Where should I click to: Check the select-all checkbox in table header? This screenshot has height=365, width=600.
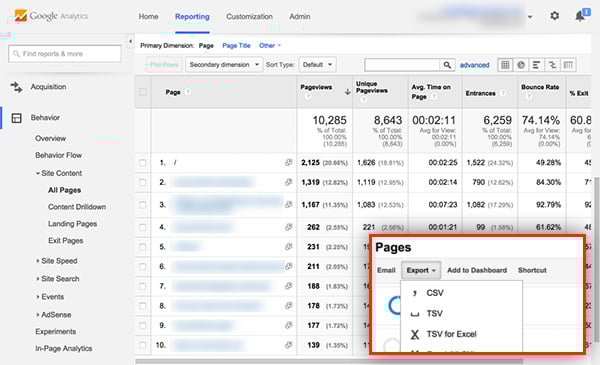point(143,92)
